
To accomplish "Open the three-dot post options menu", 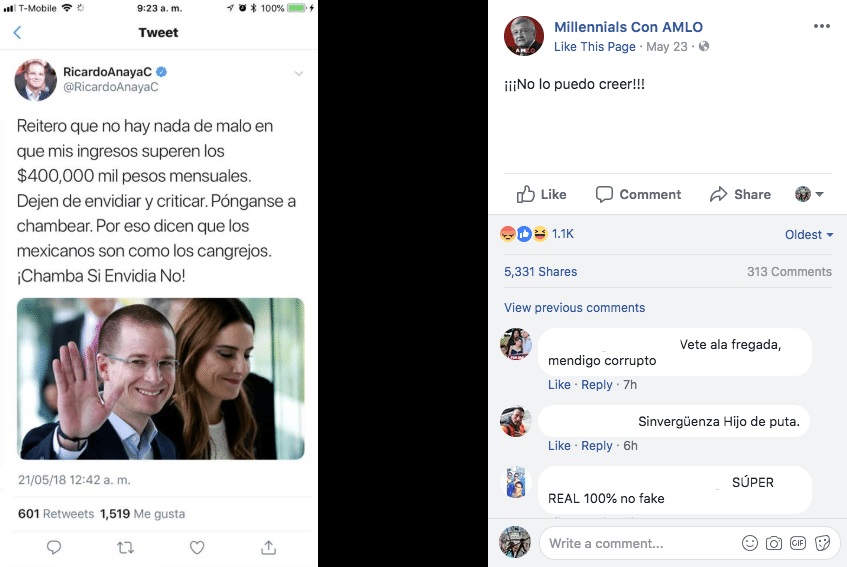I will tap(822, 27).
